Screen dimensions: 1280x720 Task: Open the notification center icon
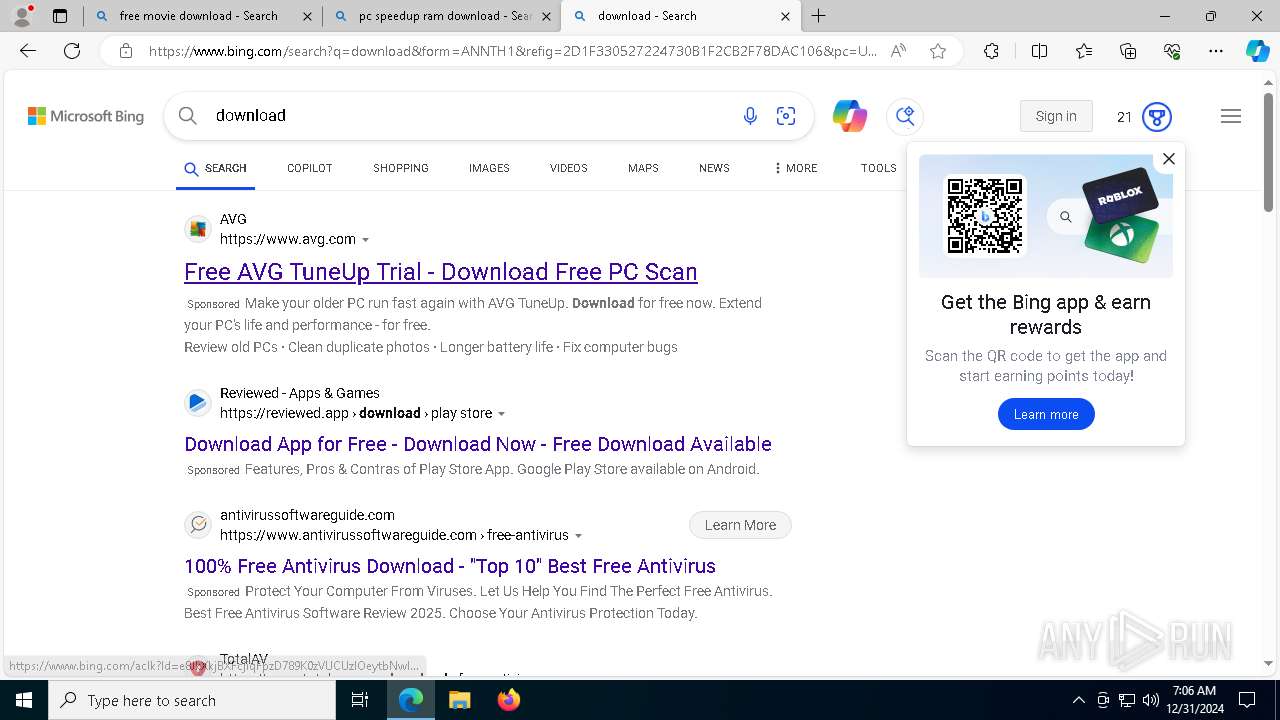pos(1247,700)
